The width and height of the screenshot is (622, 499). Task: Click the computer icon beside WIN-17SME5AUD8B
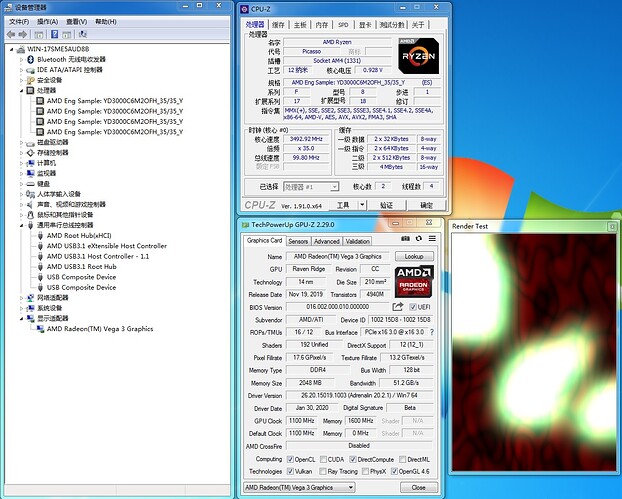pos(21,49)
